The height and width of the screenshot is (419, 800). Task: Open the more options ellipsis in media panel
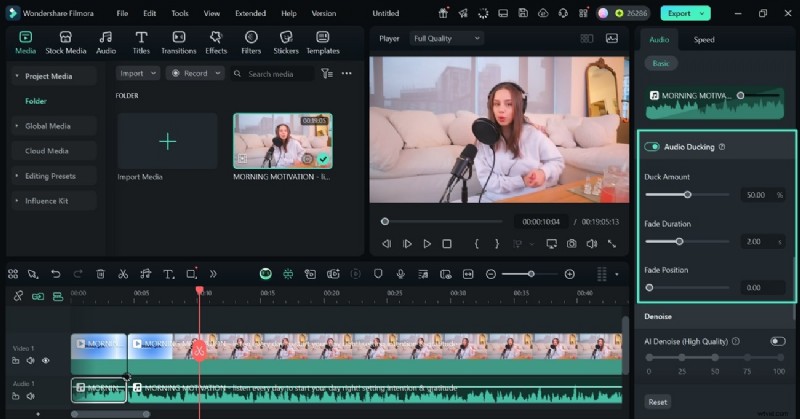pyautogui.click(x=346, y=73)
